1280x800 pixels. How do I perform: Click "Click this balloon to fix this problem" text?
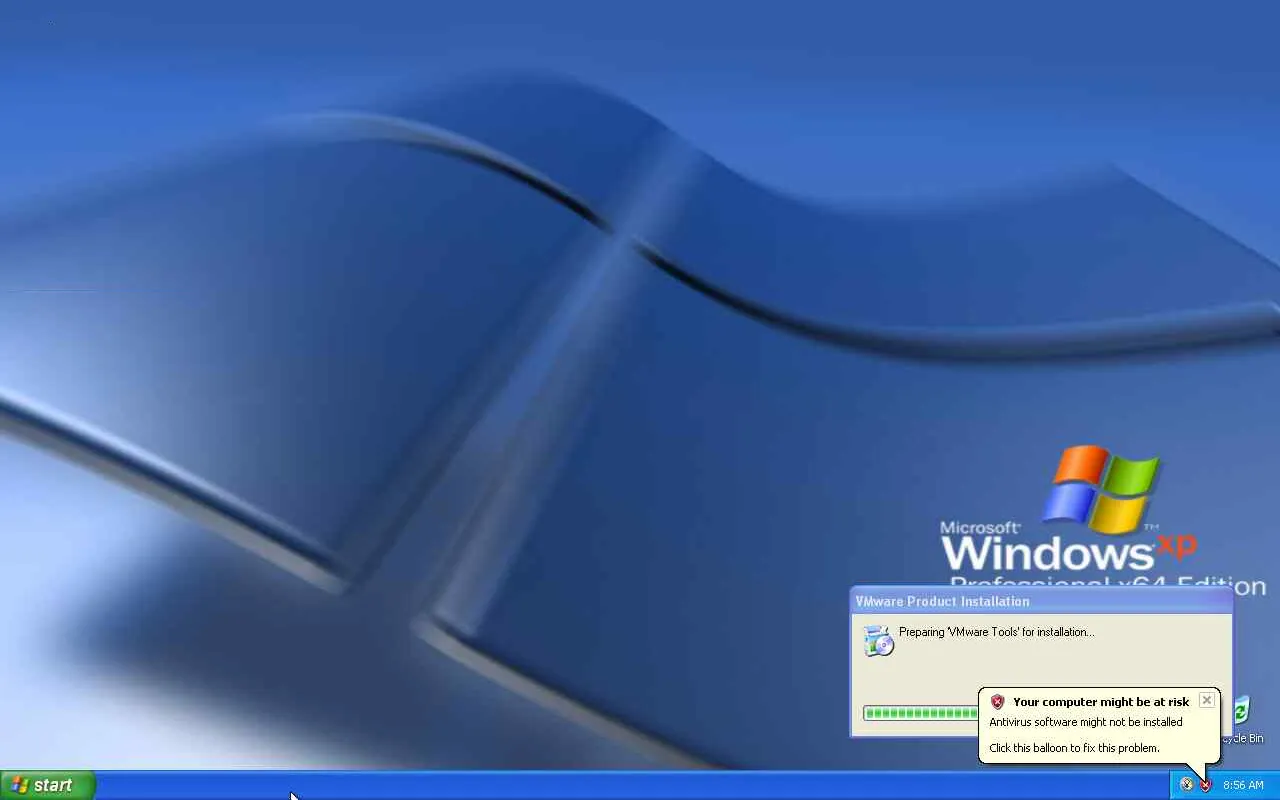[1074, 748]
